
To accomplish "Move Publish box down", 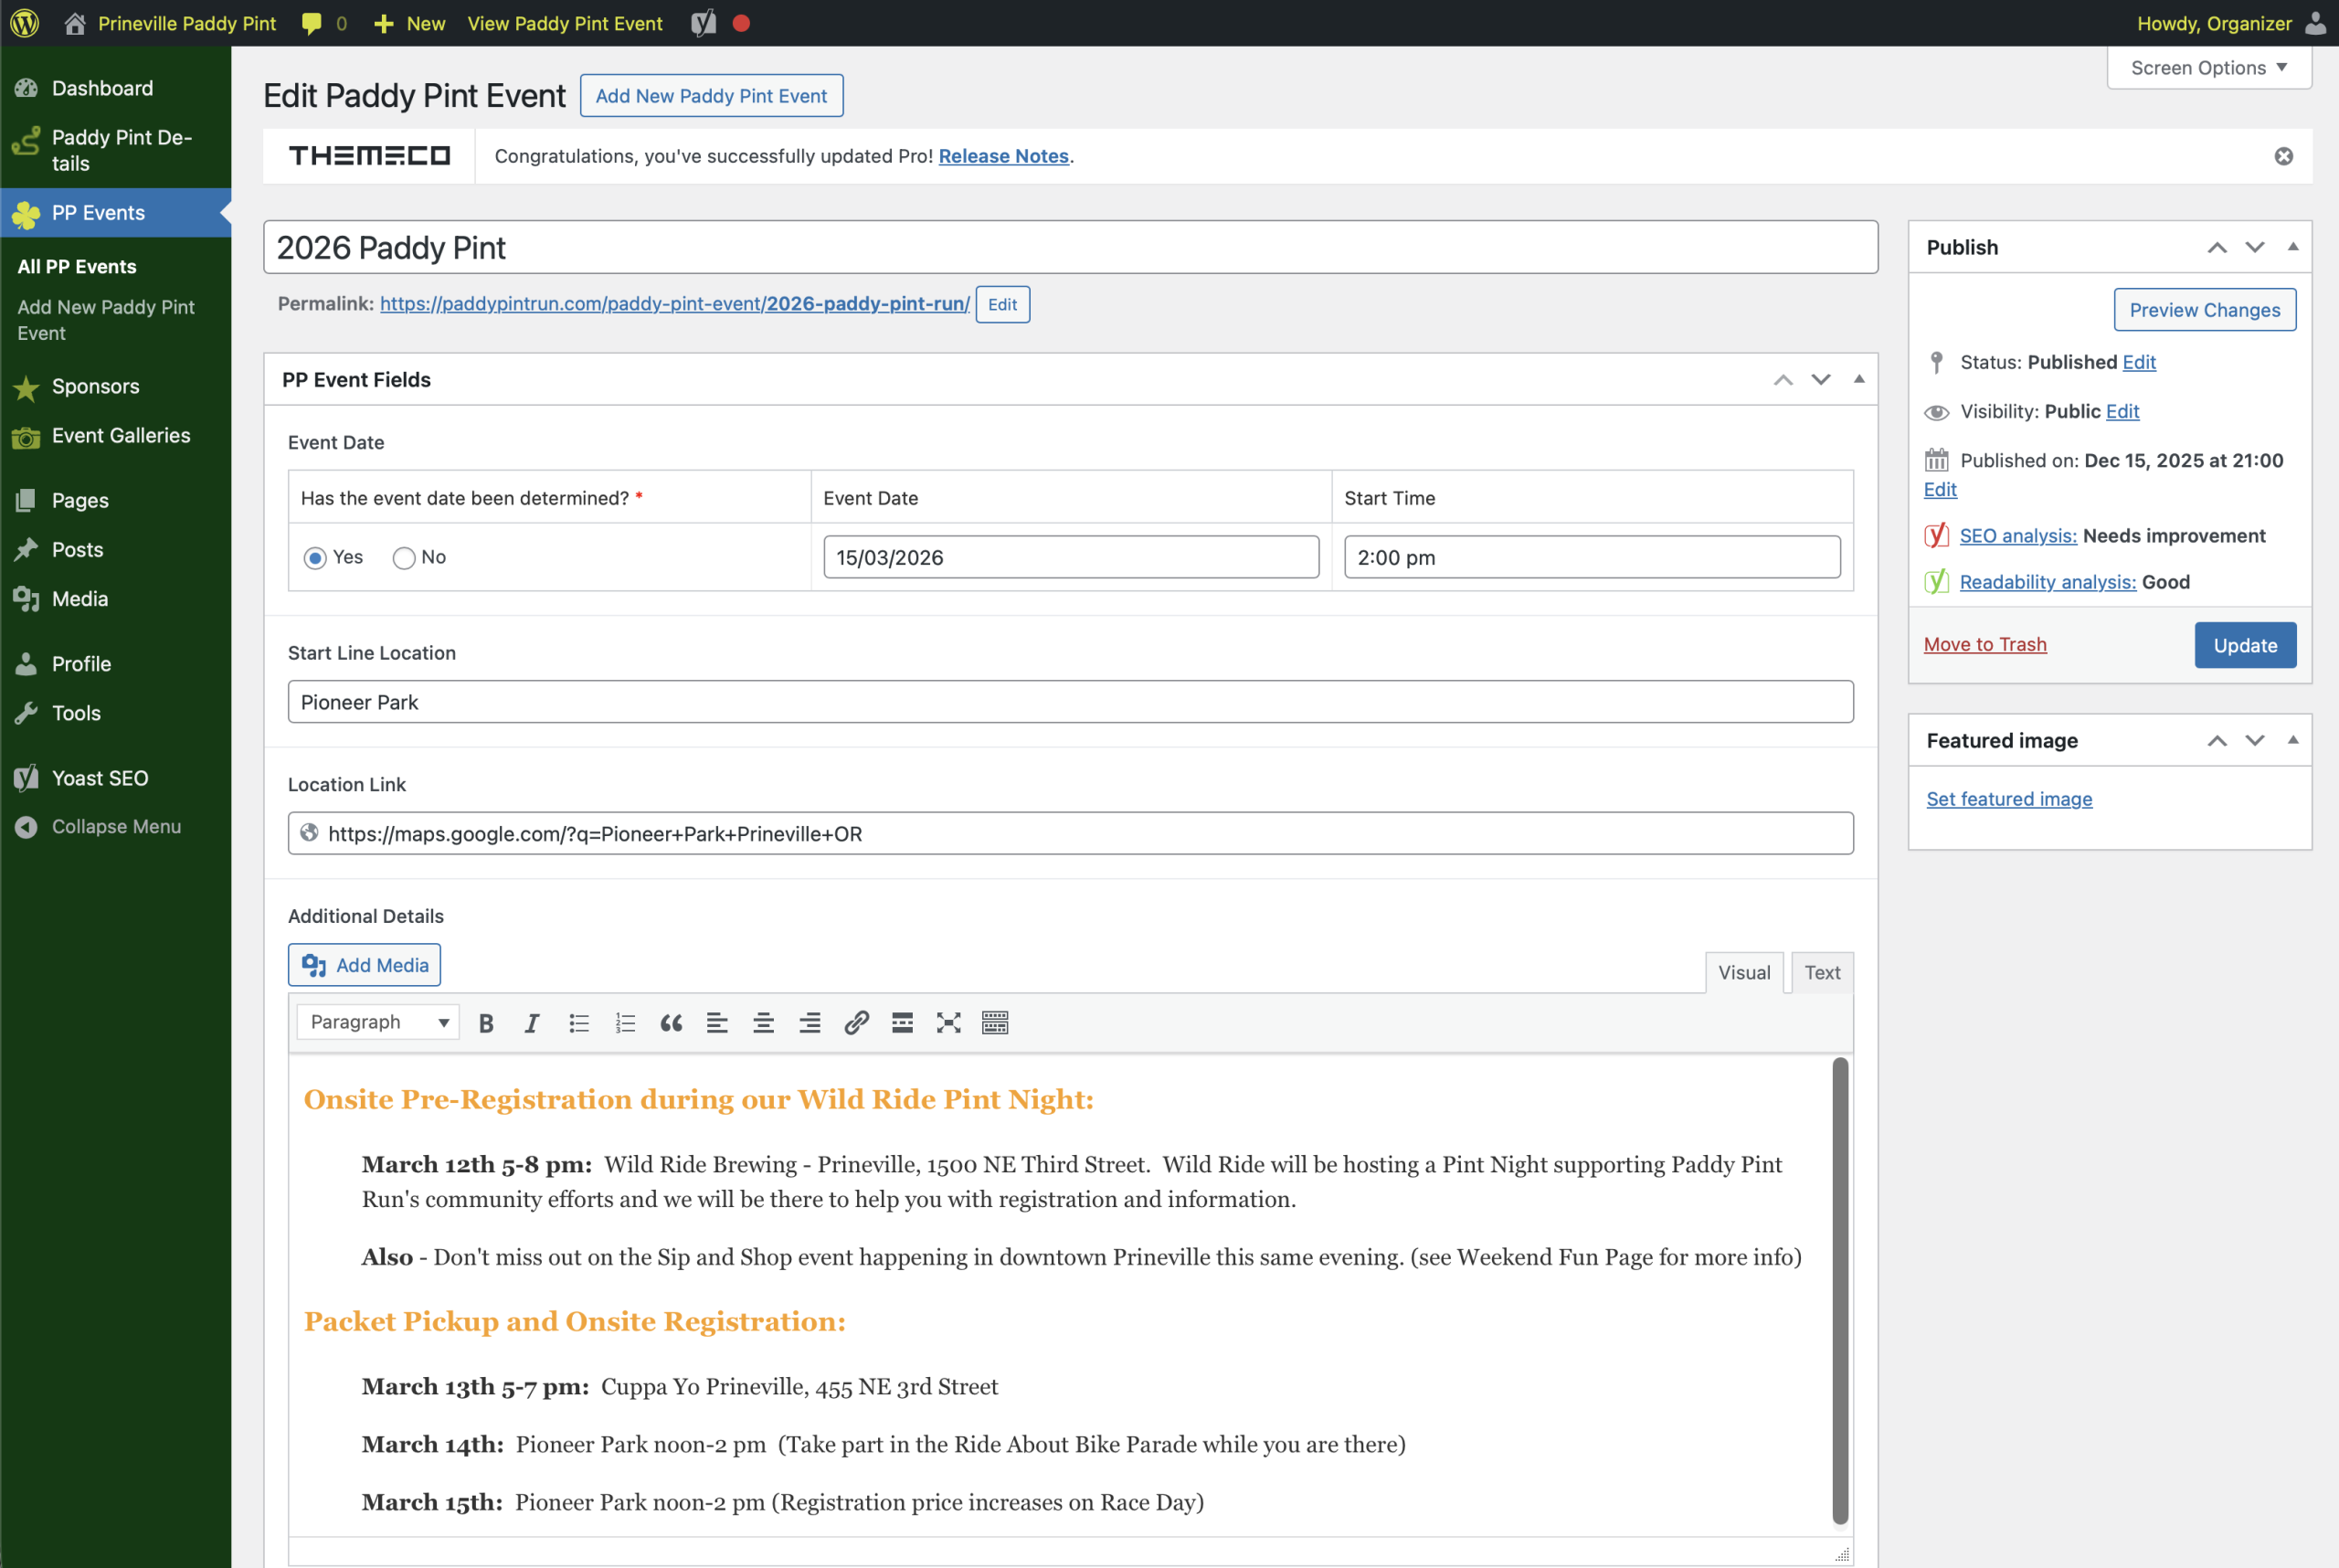I will tap(2255, 247).
